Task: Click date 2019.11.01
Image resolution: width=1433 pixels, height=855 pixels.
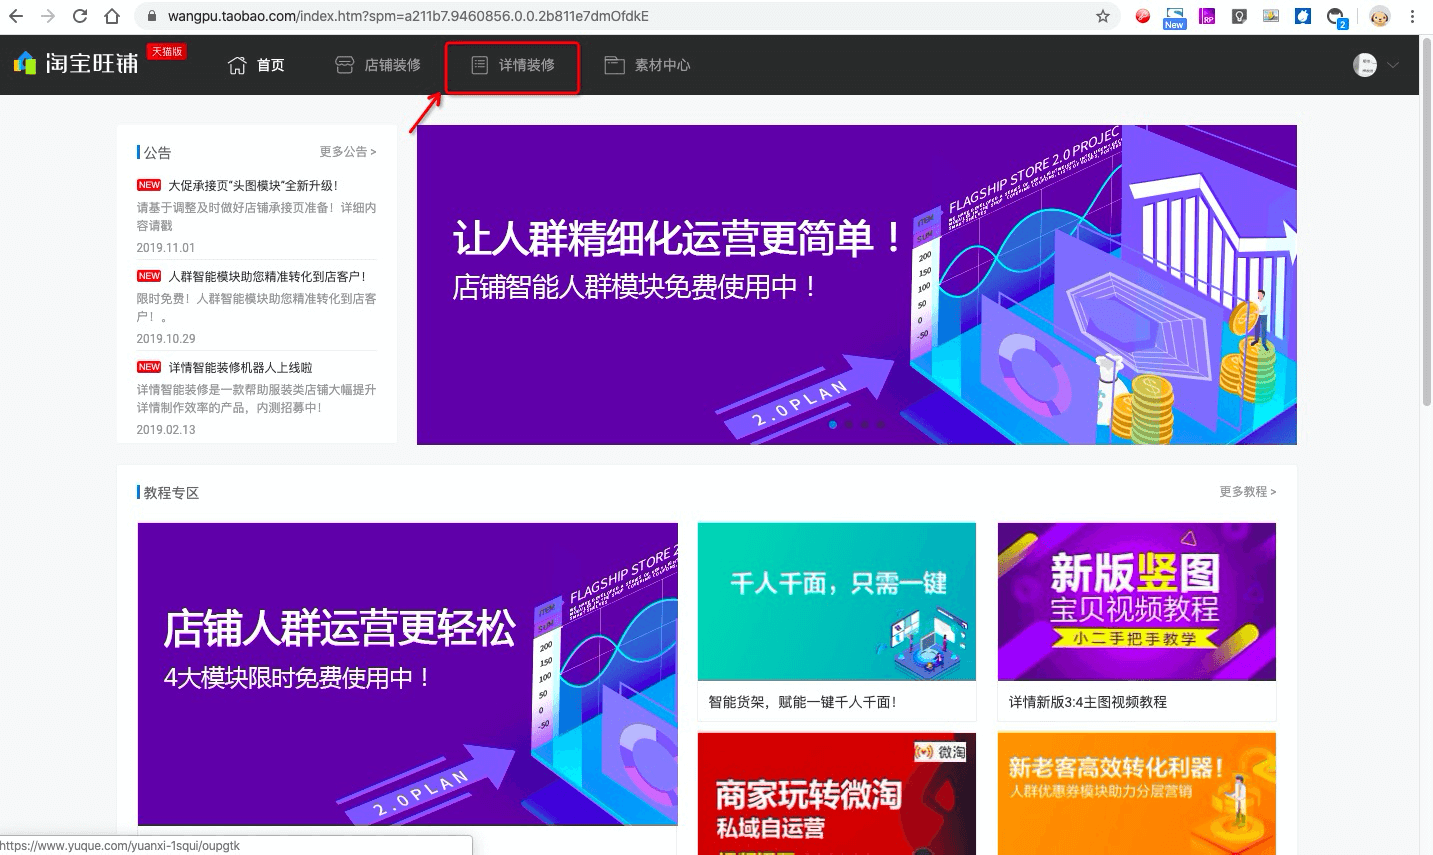Action: point(166,248)
